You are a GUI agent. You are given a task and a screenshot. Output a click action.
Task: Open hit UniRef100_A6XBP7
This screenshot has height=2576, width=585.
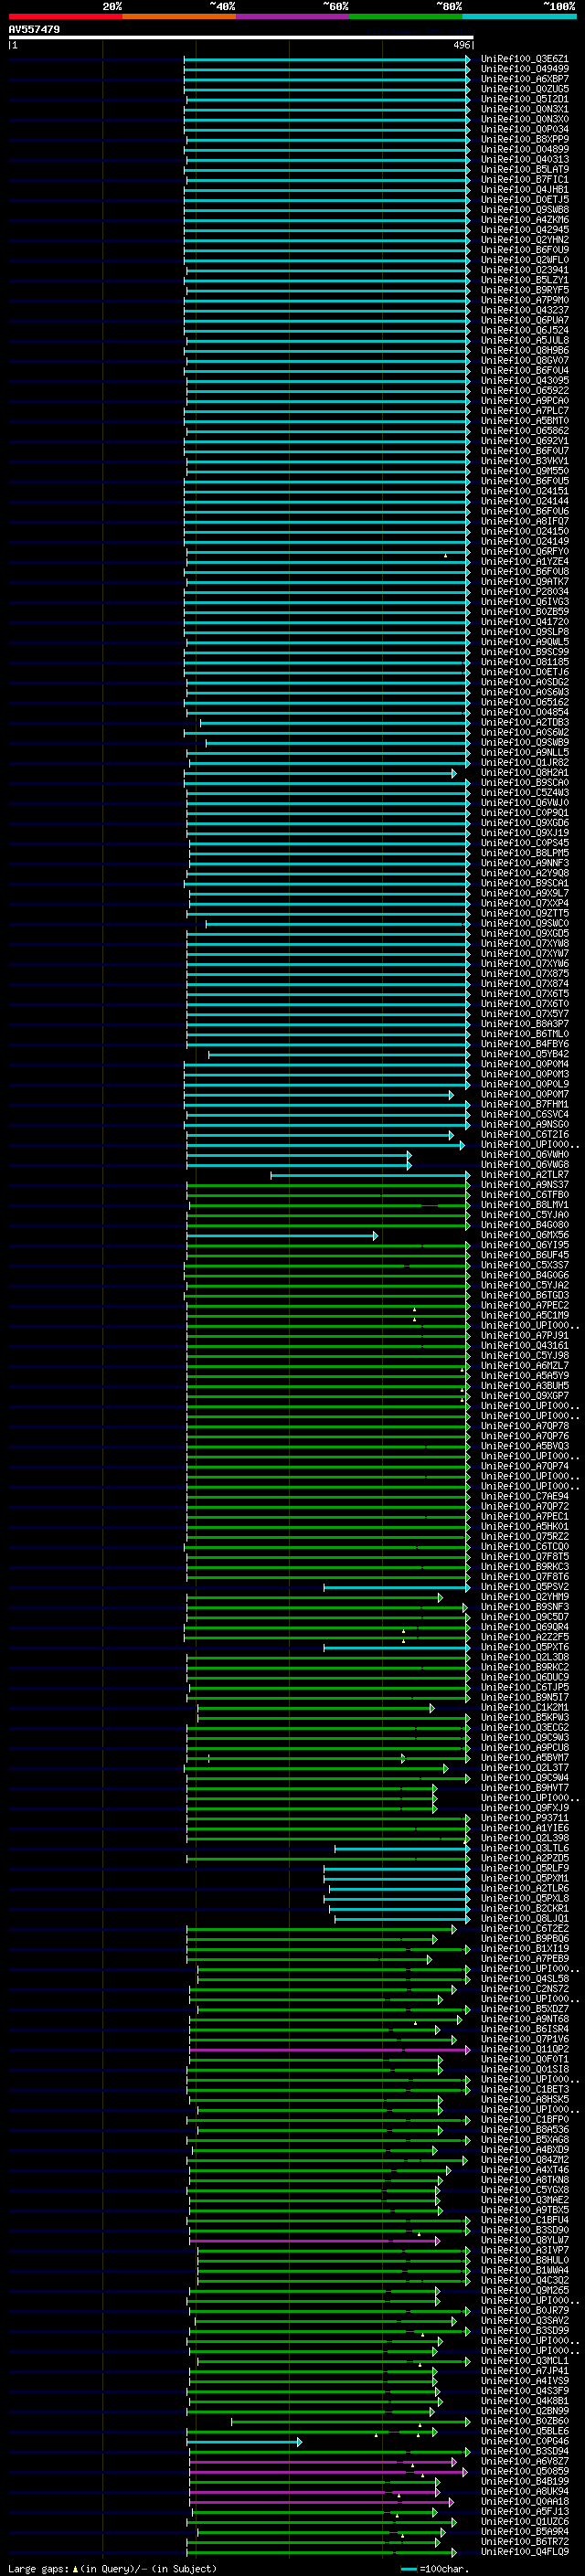[x=525, y=79]
